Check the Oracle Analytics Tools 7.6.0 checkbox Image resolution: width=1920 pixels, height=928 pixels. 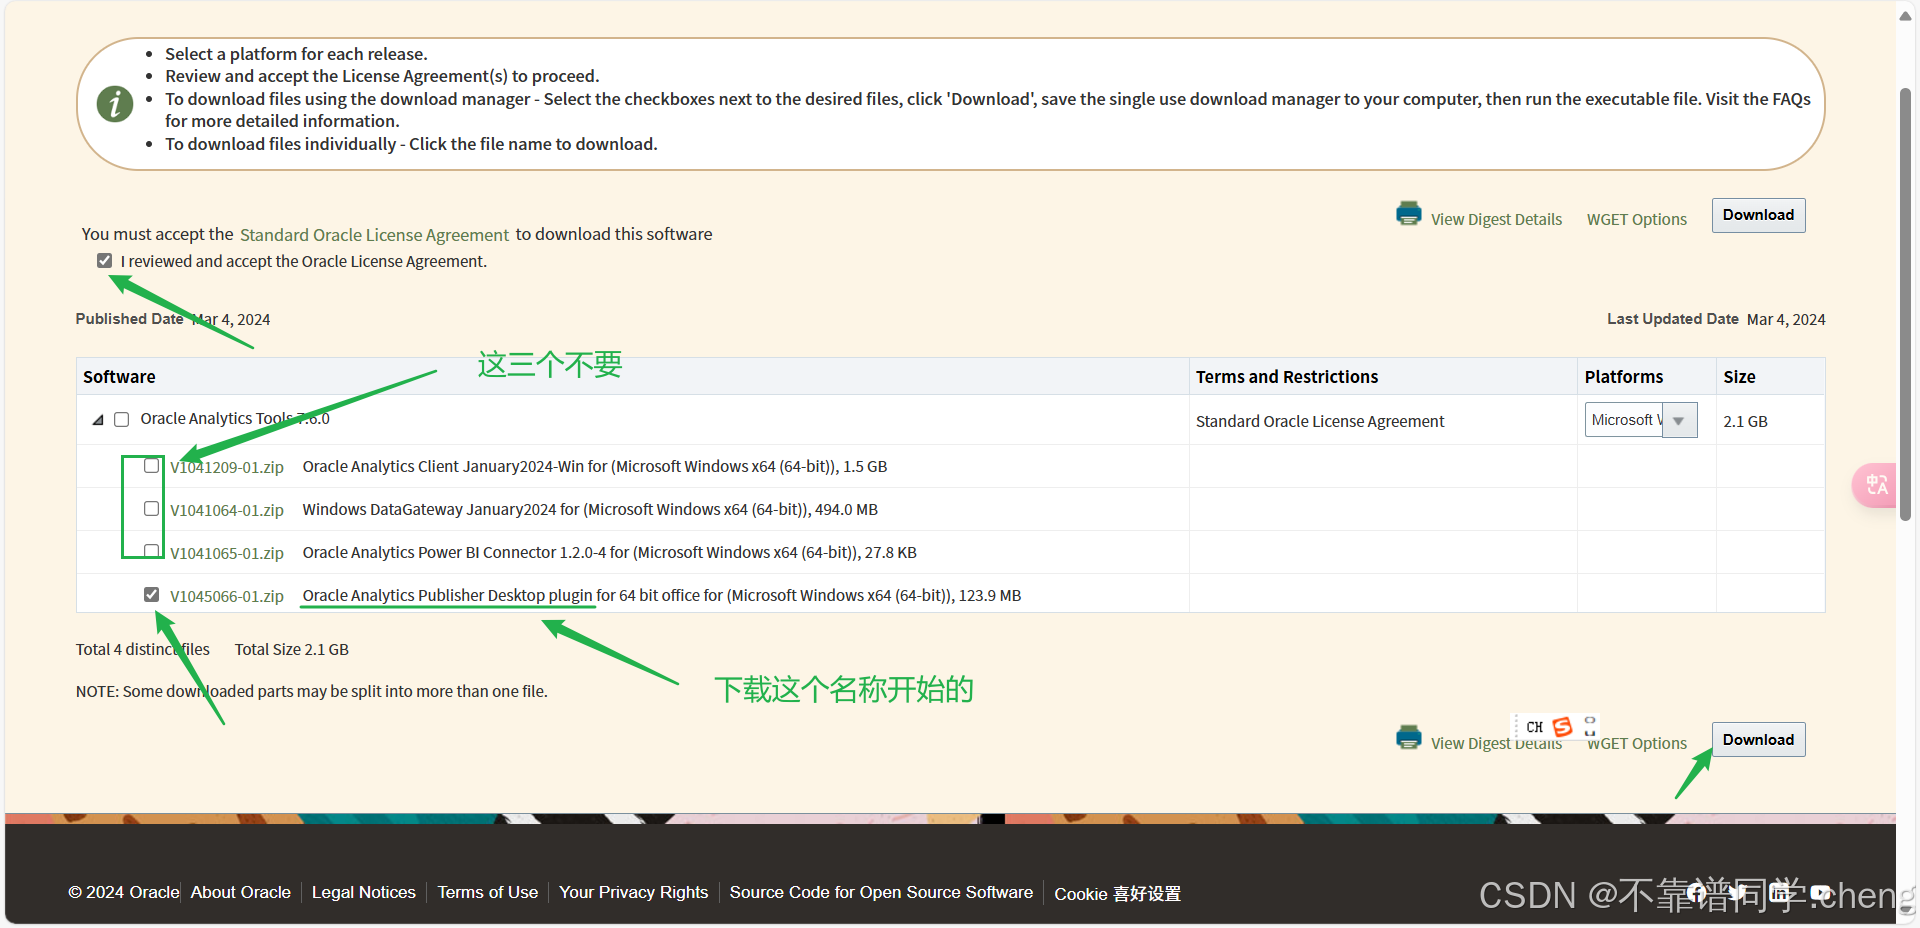pyautogui.click(x=121, y=419)
